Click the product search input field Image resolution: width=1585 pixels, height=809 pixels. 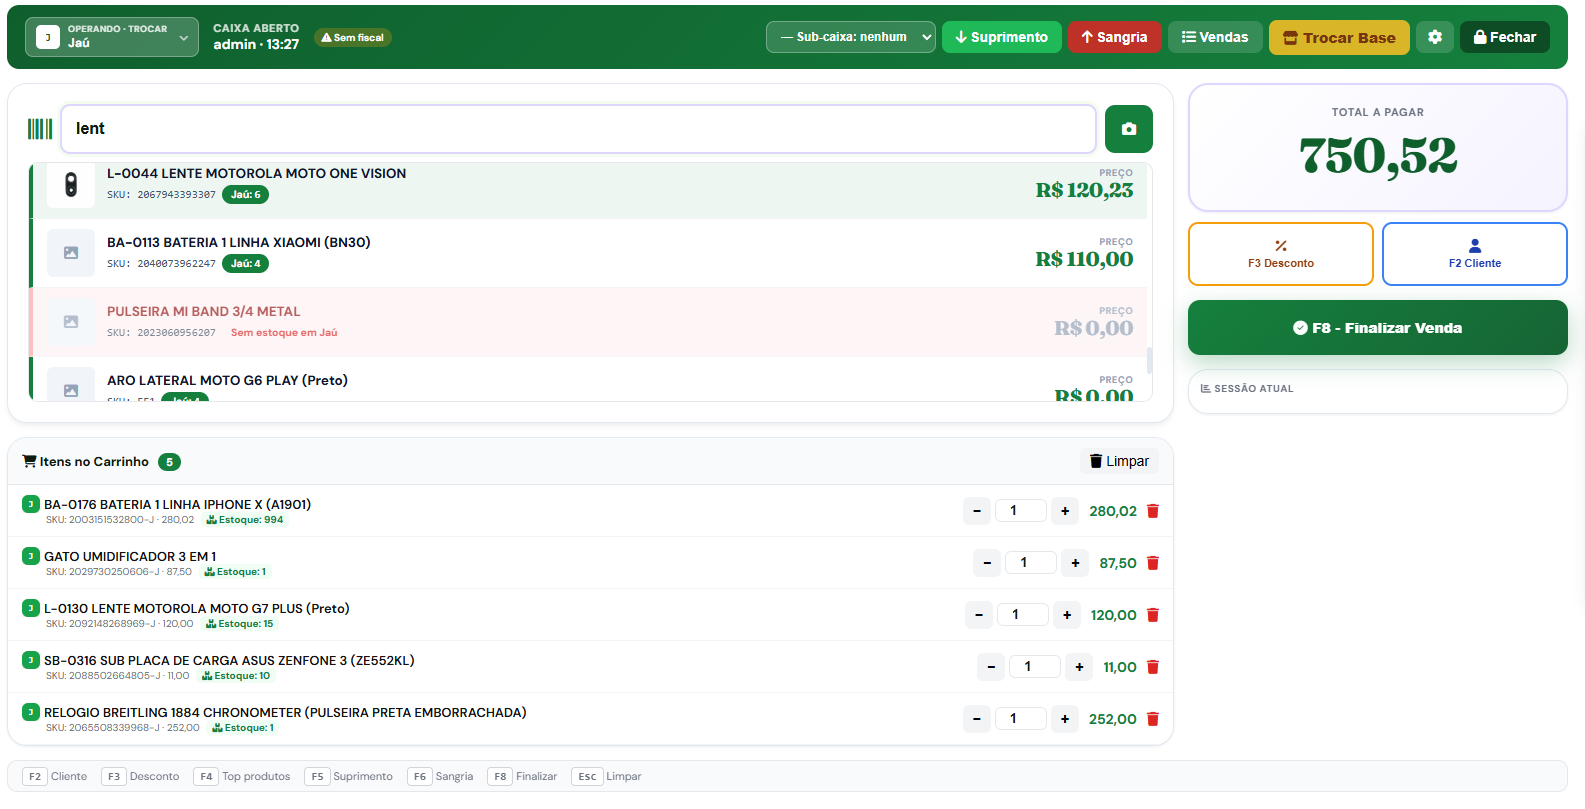[579, 129]
